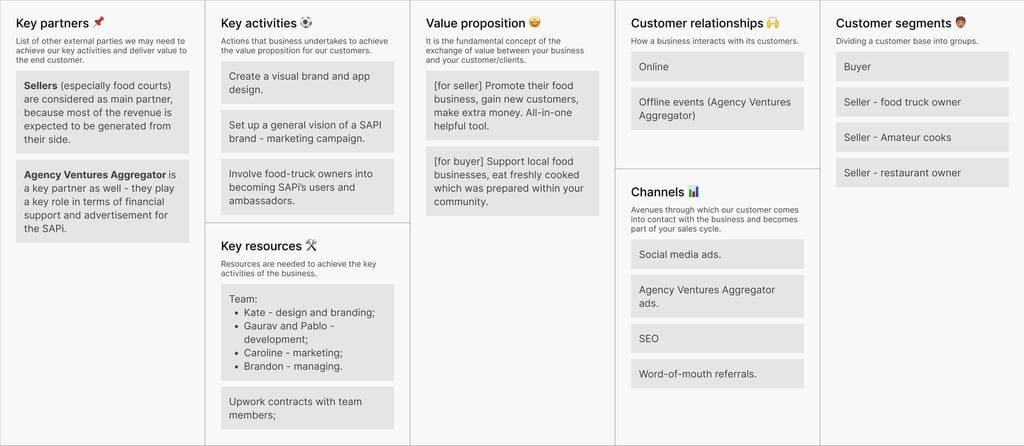
Task: Click the bar chart emoji beside Channels
Action: 694,192
